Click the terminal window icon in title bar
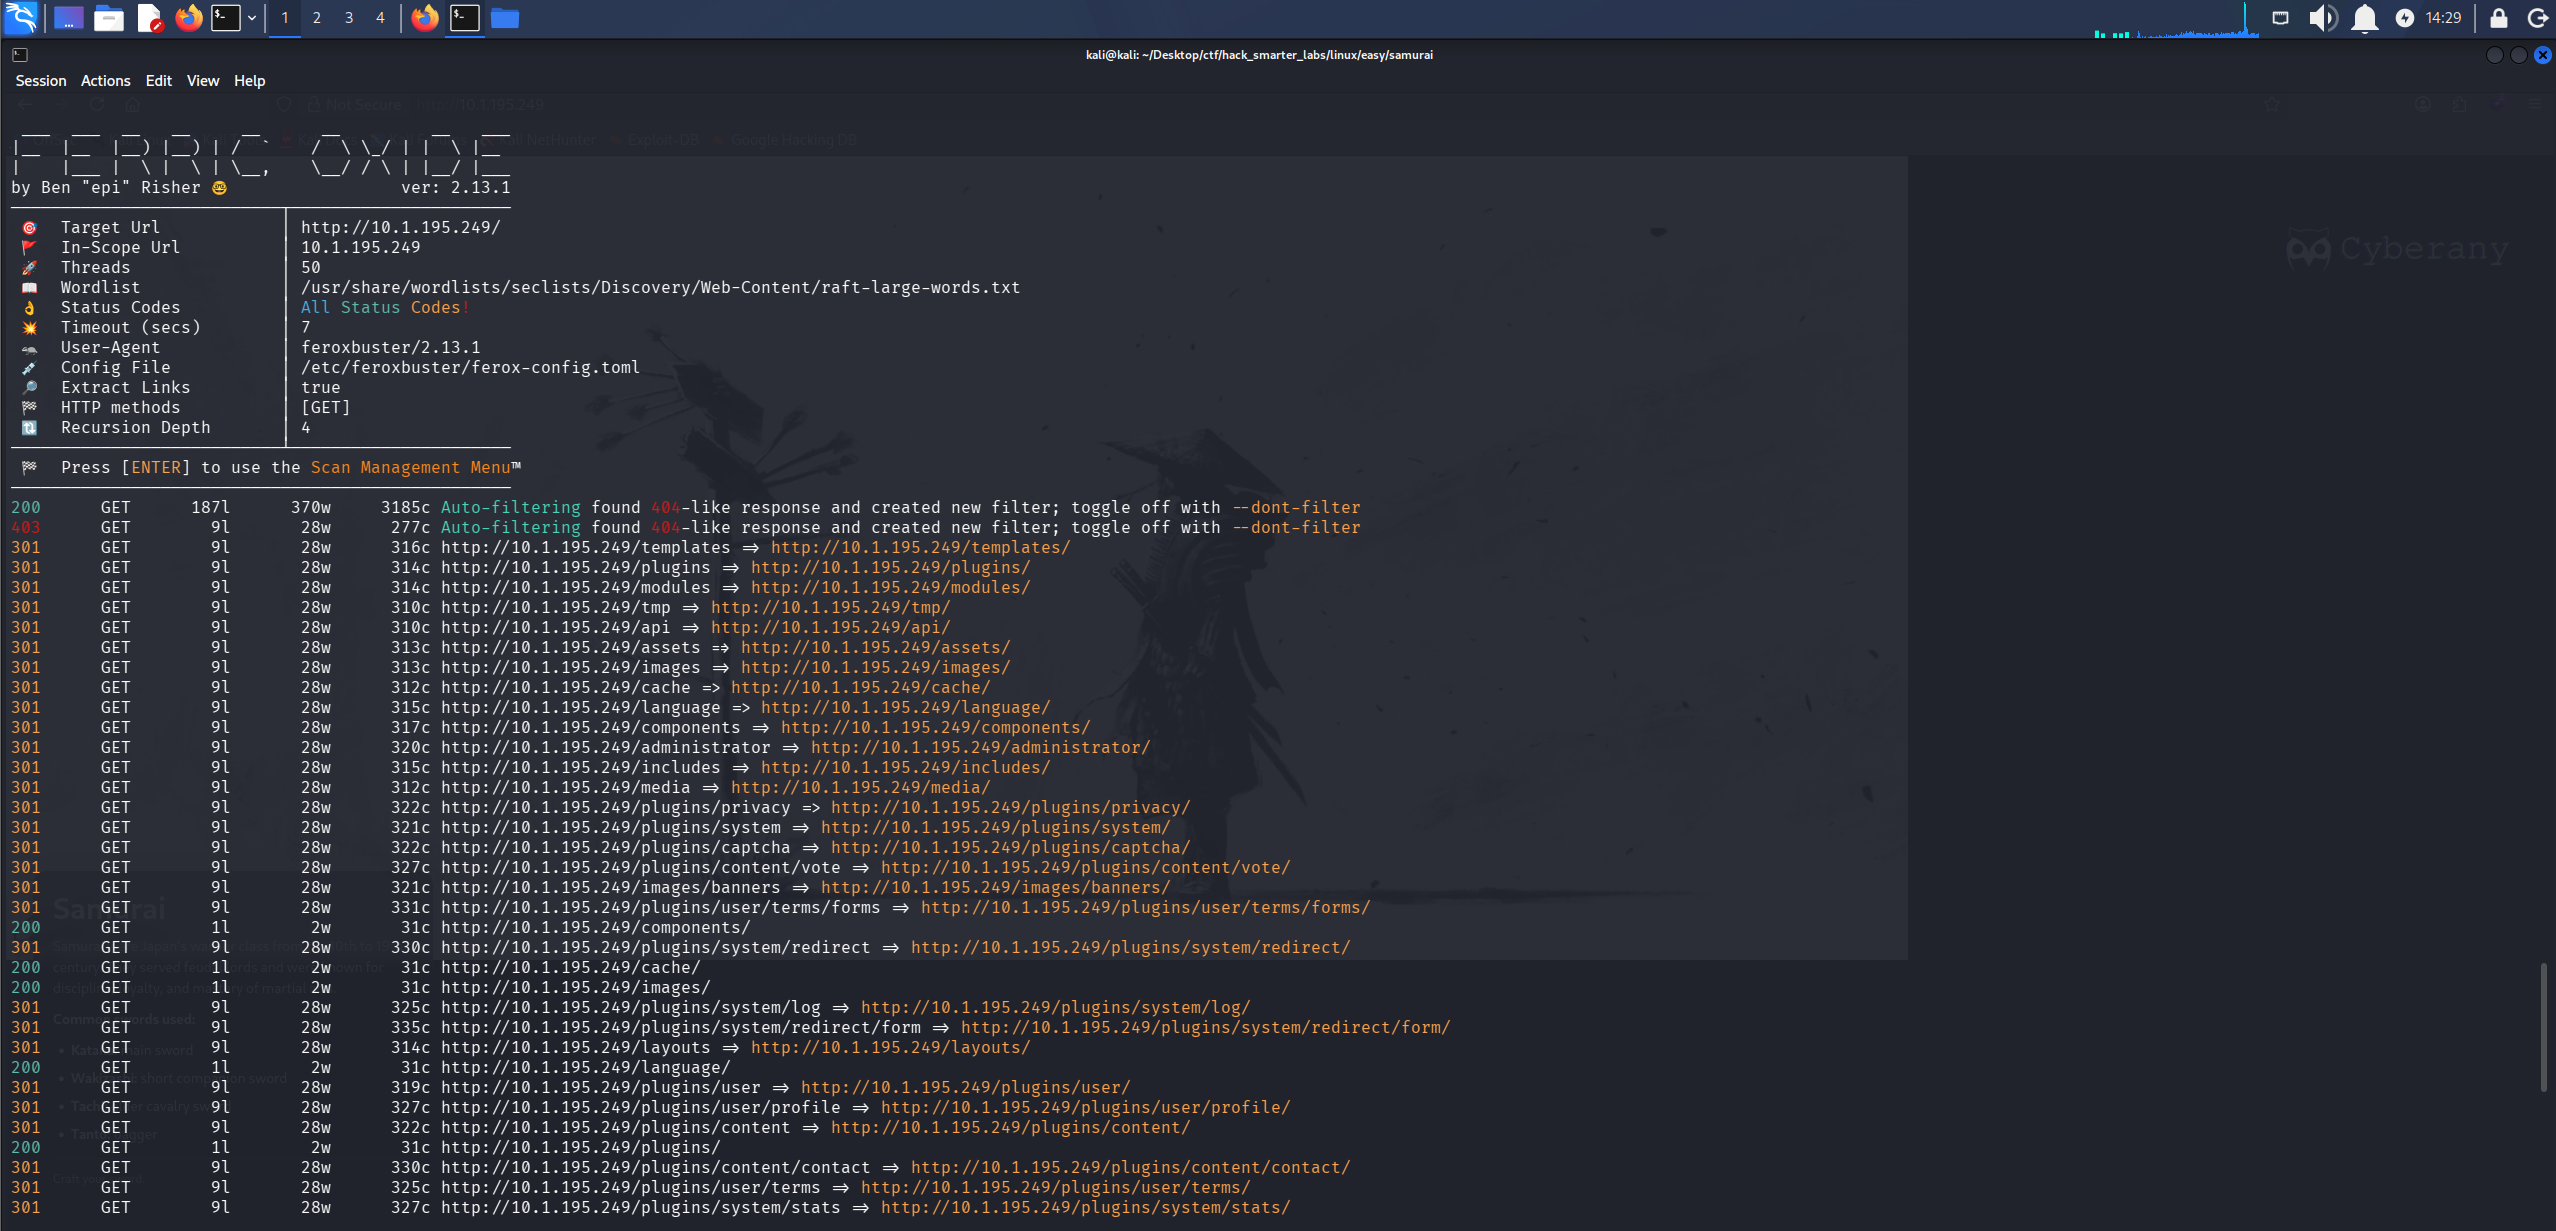2556x1231 pixels. pos(20,55)
